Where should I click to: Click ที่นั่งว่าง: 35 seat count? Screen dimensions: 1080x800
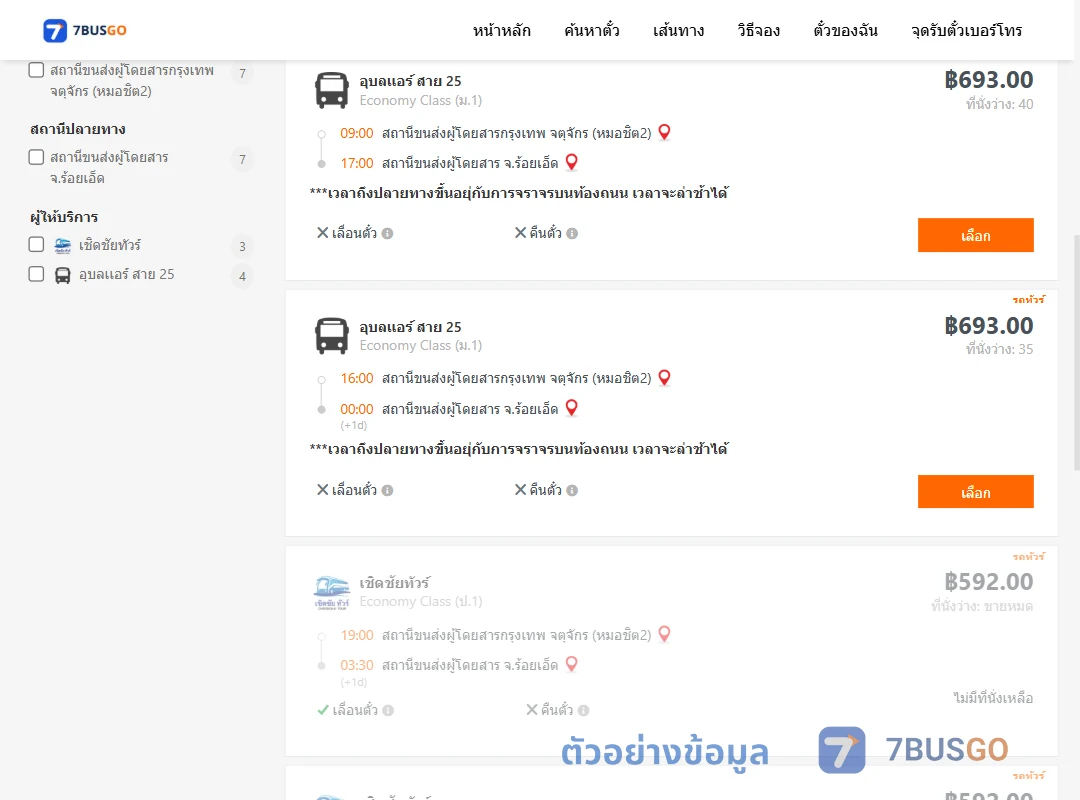[x=999, y=349]
